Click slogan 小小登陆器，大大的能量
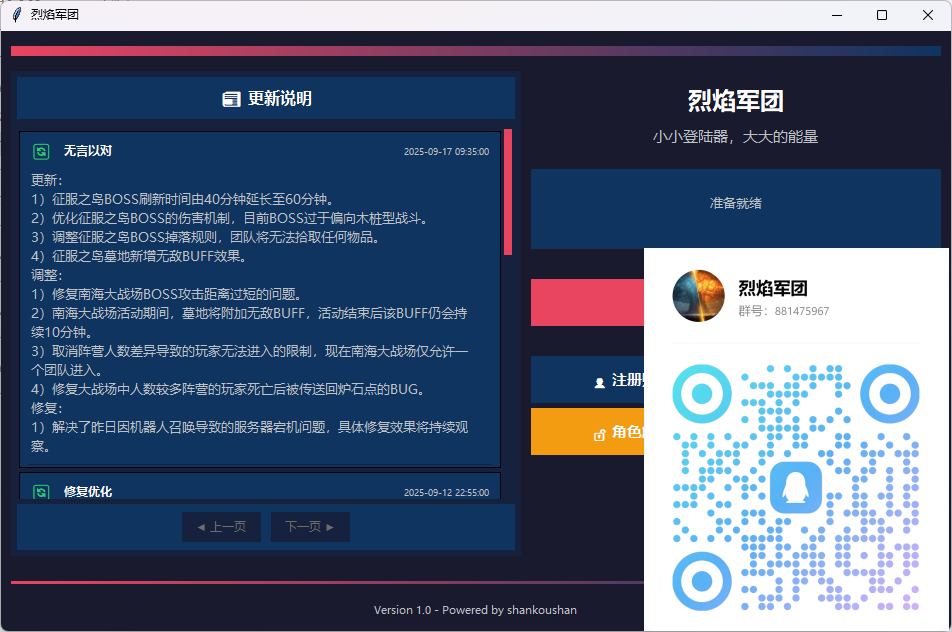 tap(735, 137)
